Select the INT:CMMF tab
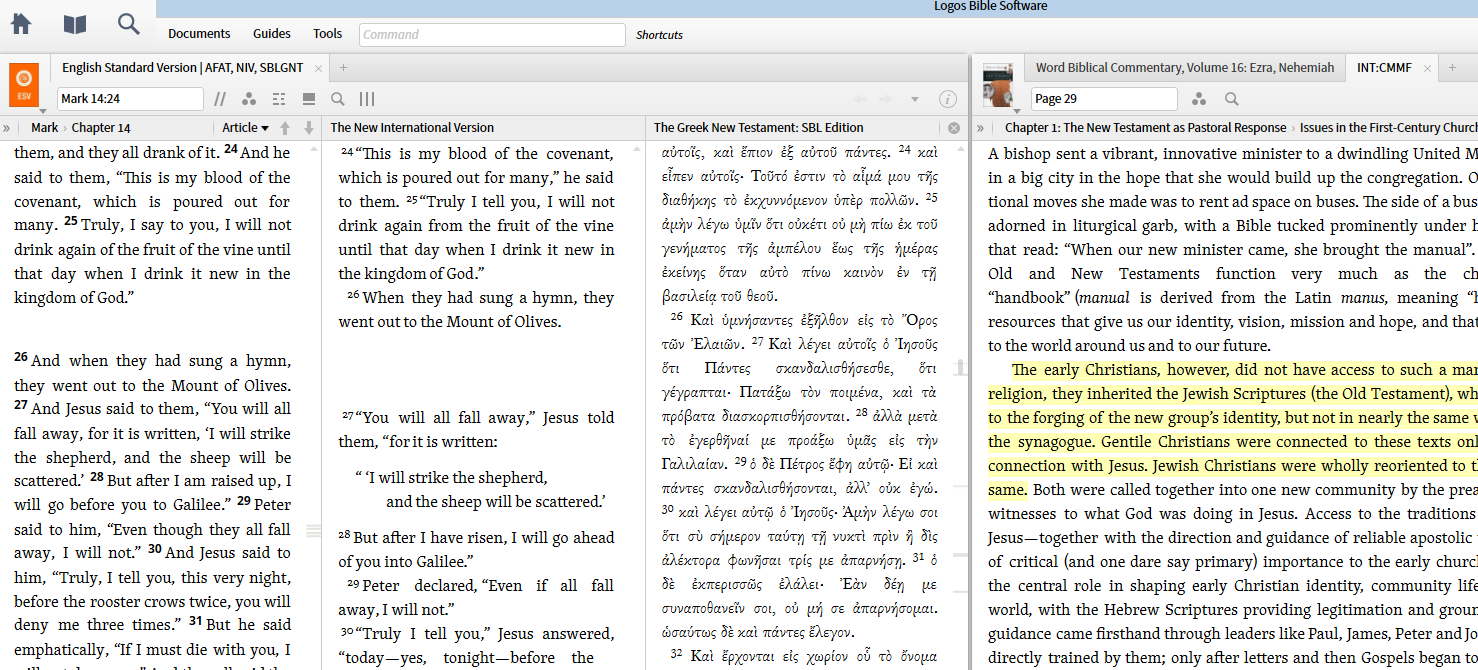 (x=1384, y=68)
